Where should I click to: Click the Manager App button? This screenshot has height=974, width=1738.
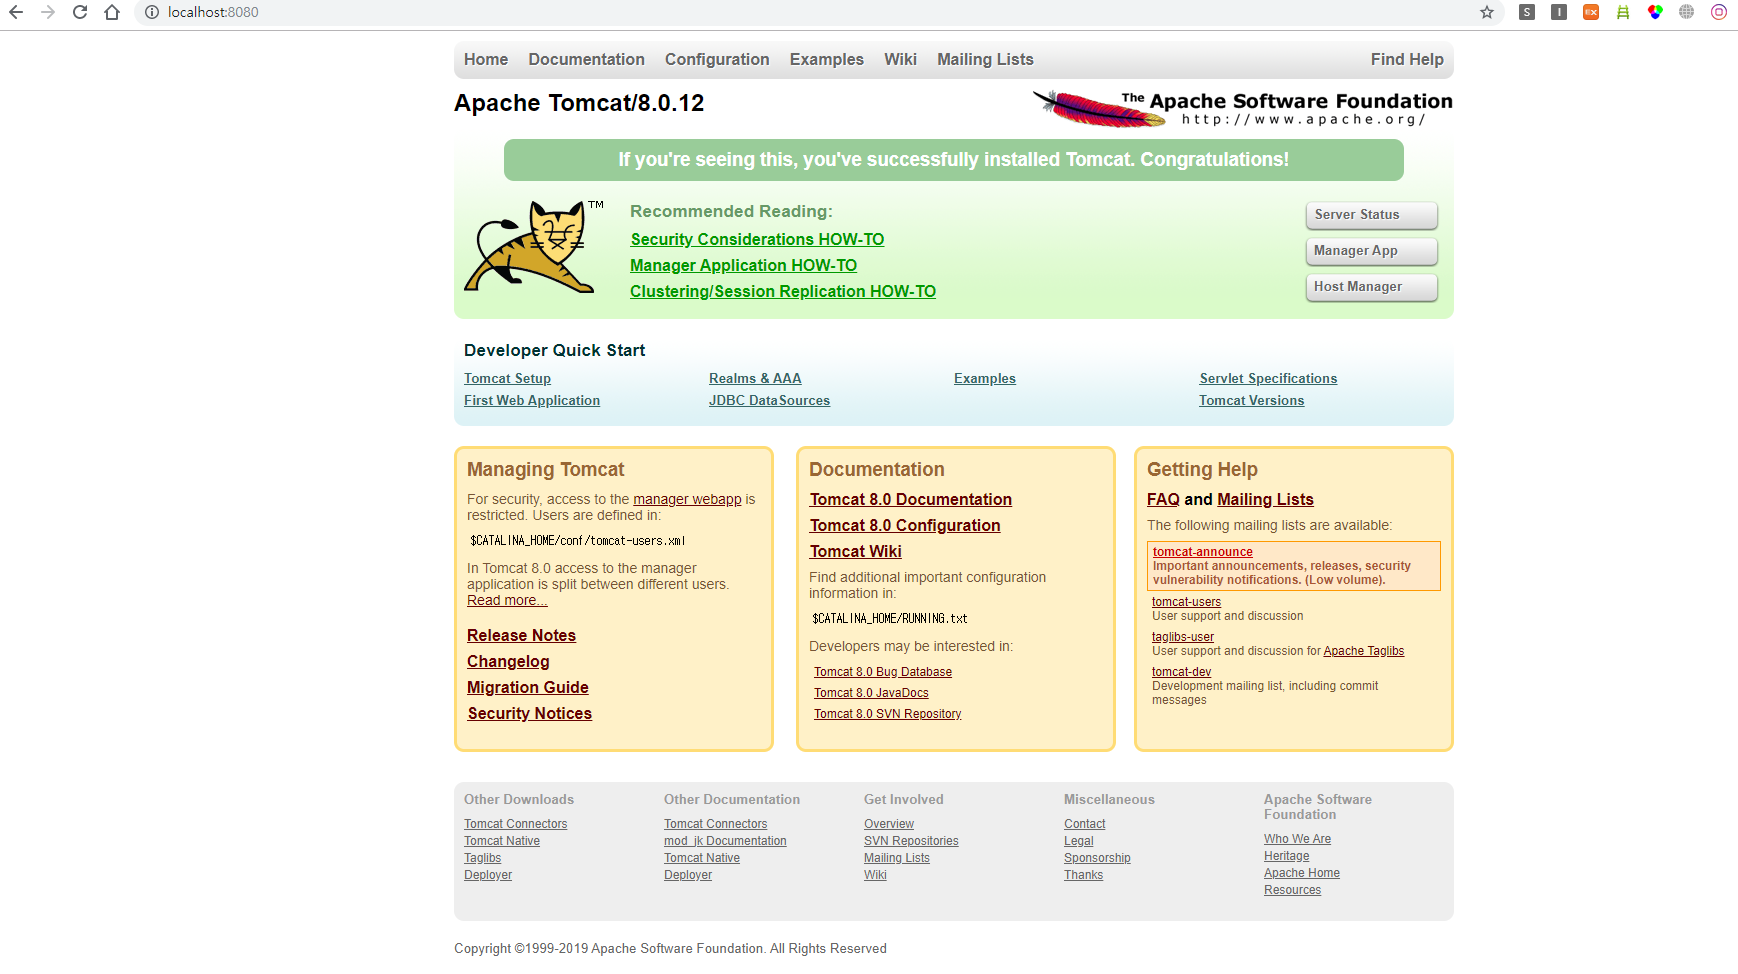tap(1371, 251)
